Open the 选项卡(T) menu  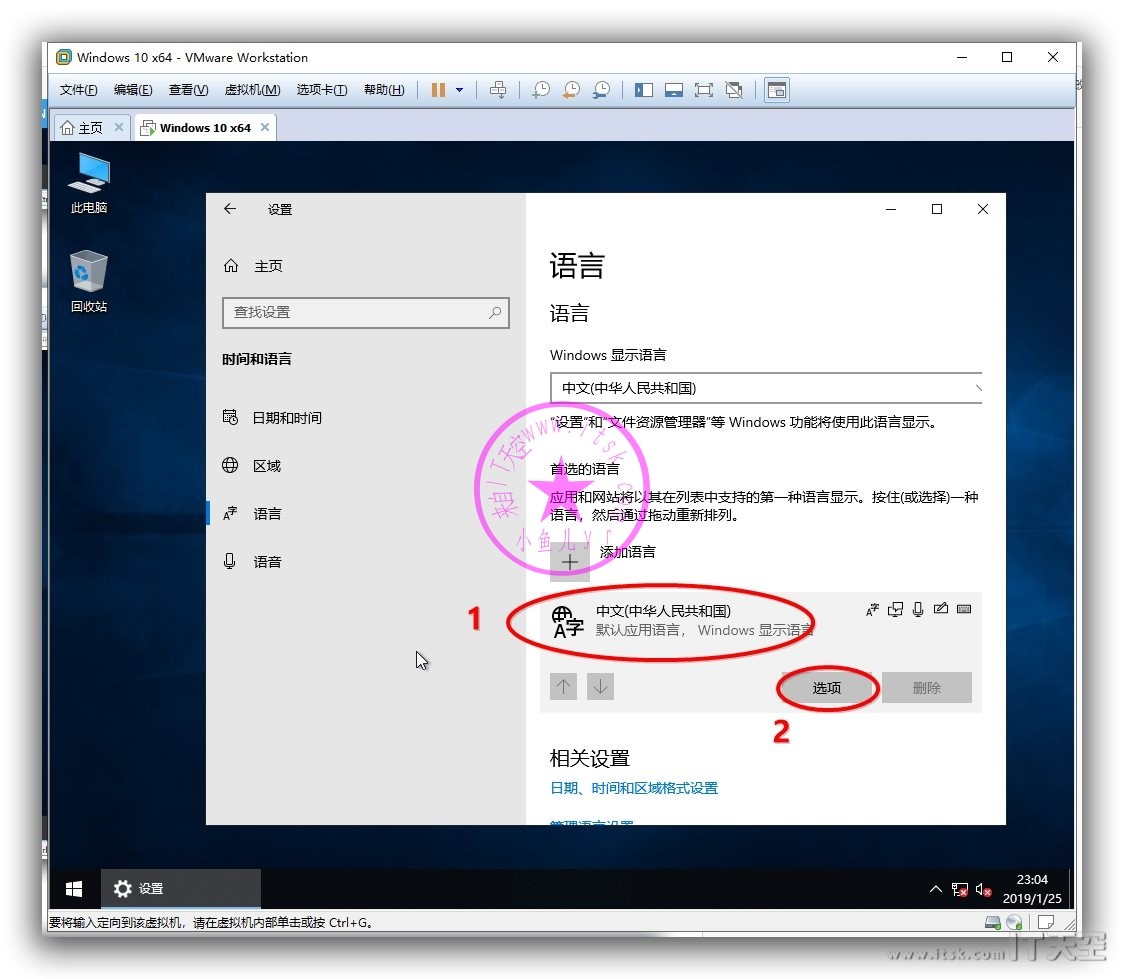pyautogui.click(x=322, y=90)
